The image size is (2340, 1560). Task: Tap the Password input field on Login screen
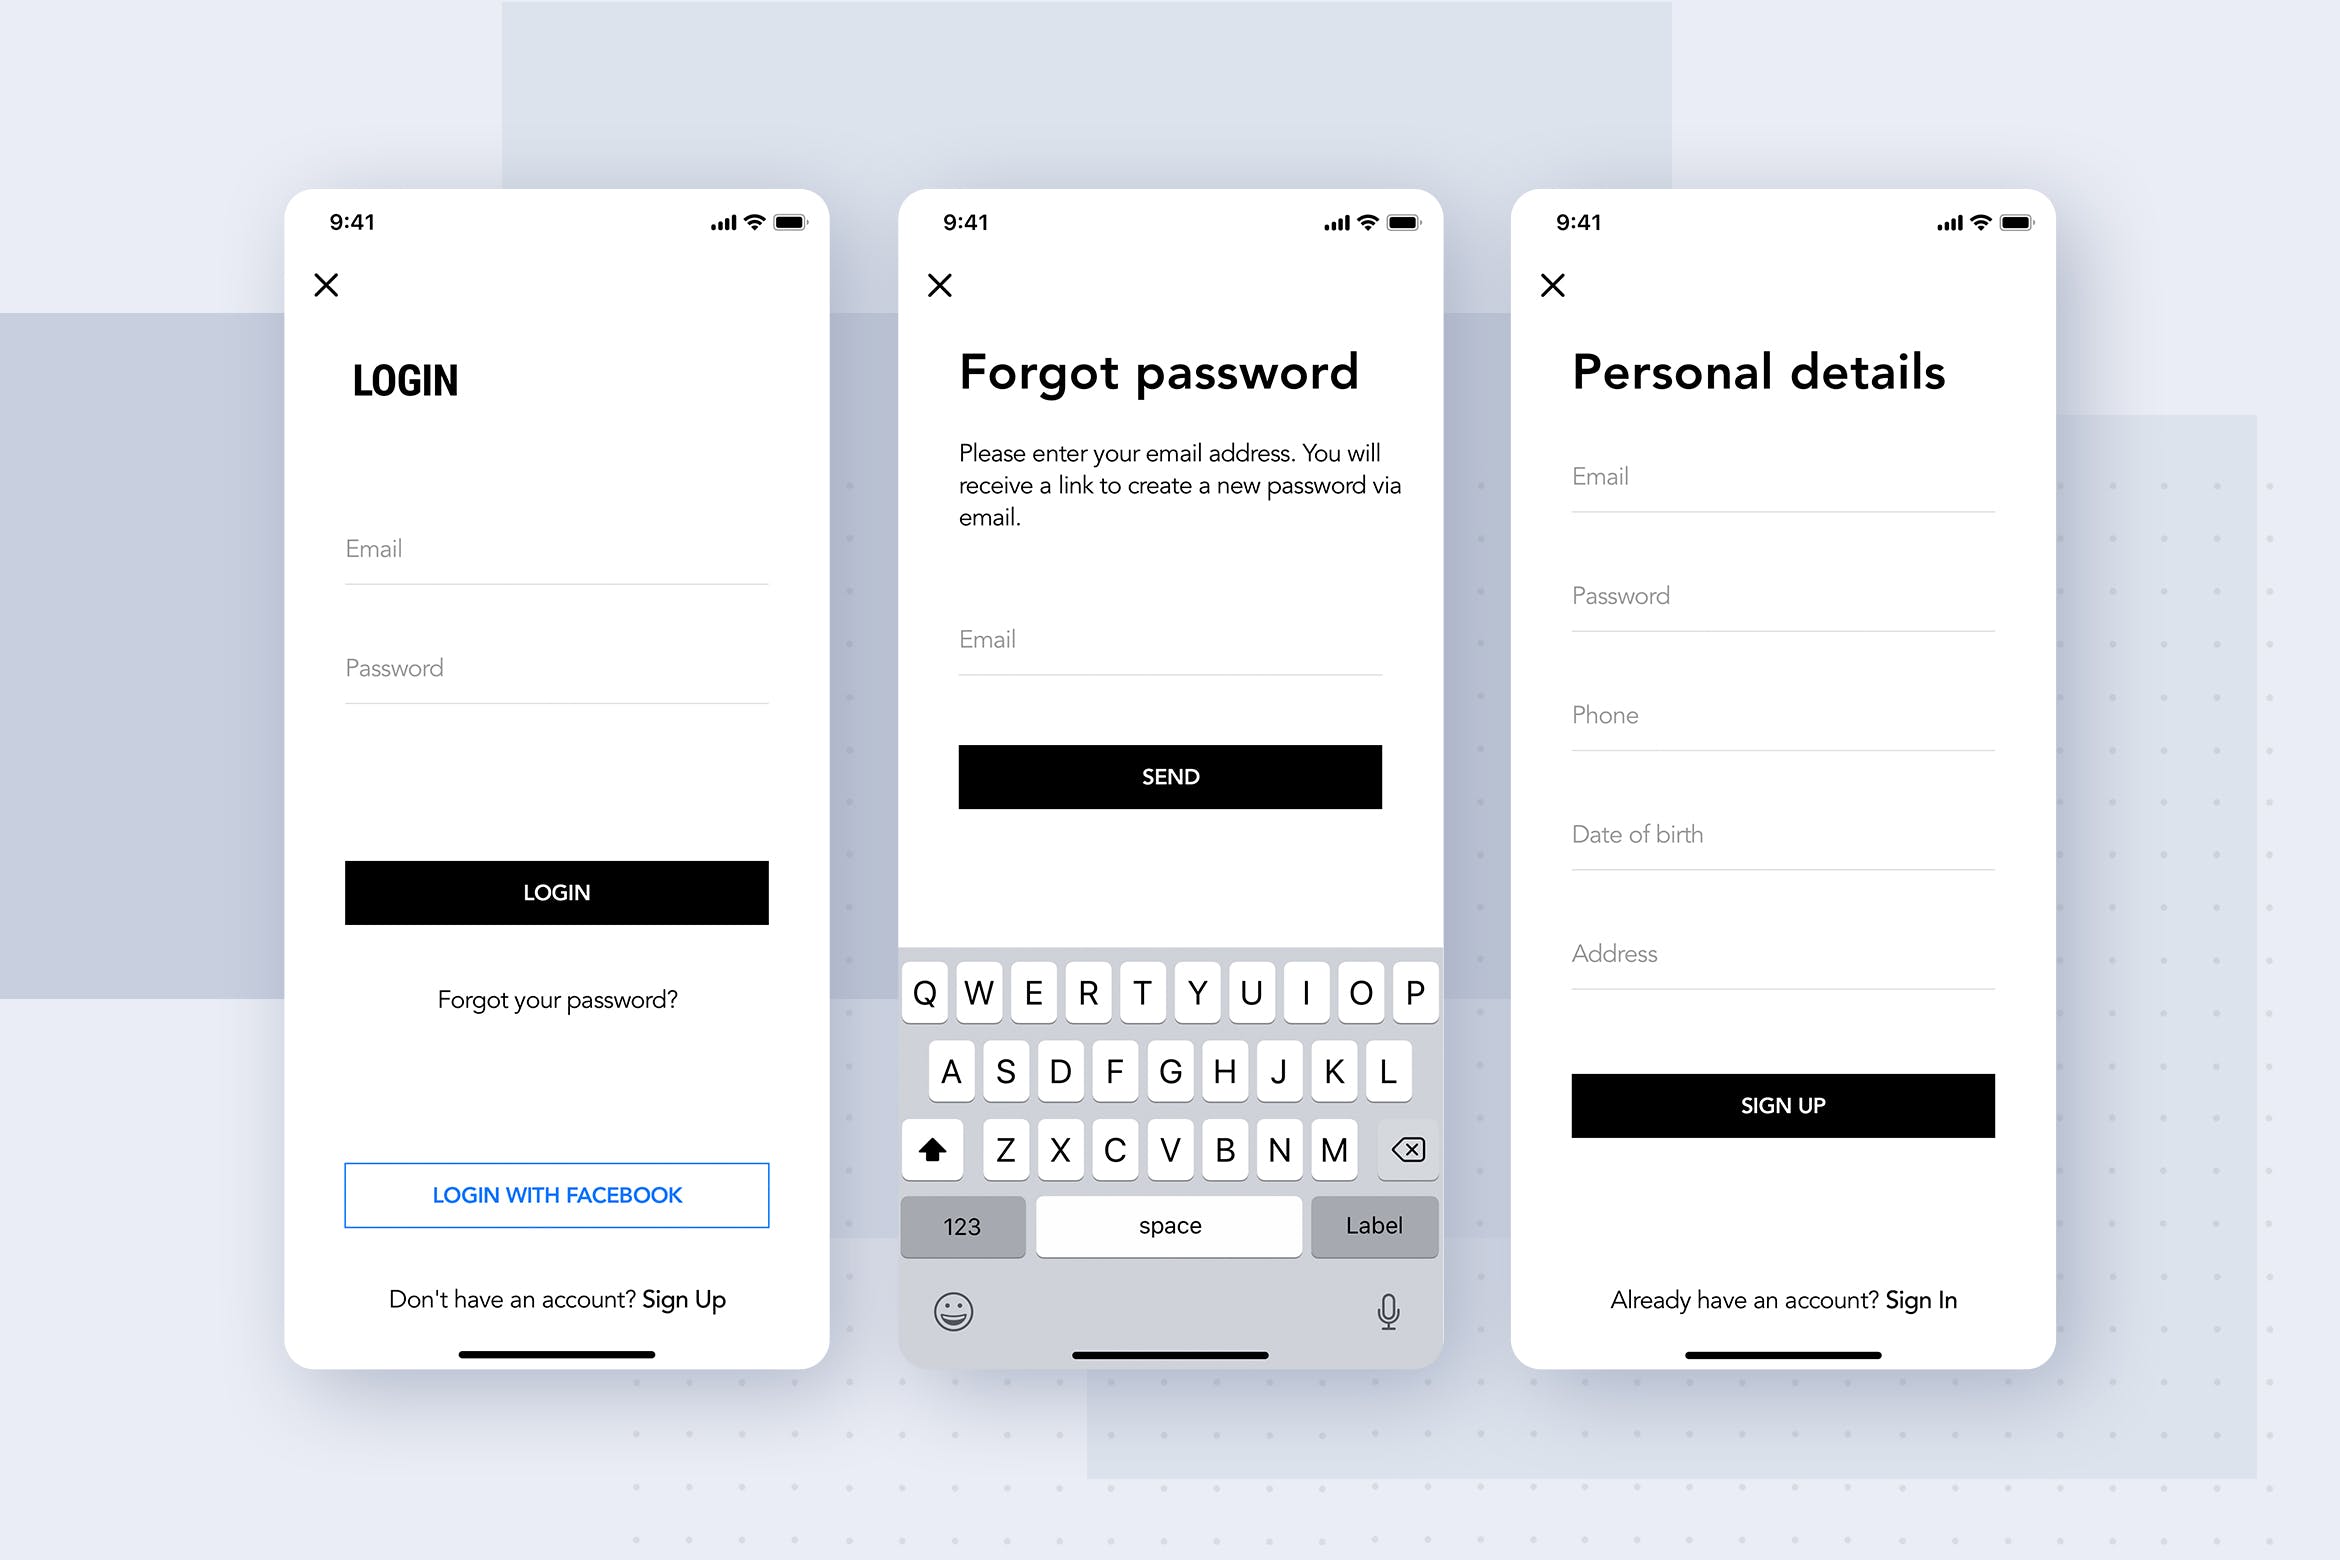[x=554, y=667]
